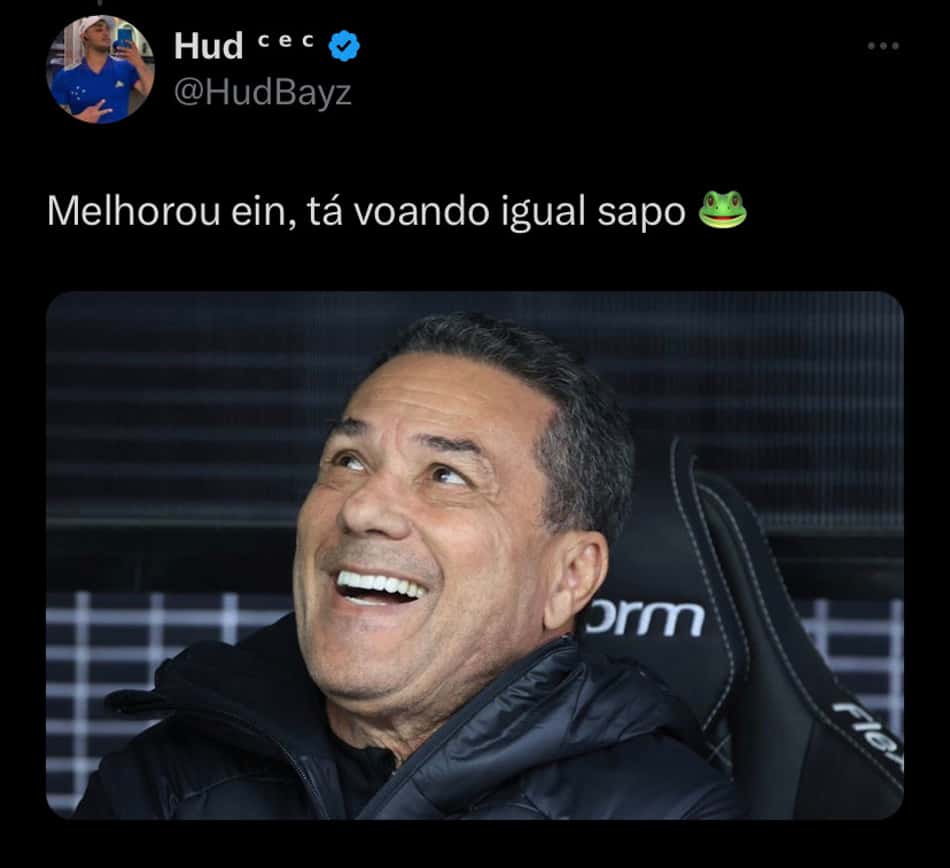This screenshot has height=868, width=950.
Task: Click the white 'orm' logo on chair
Action: pos(641,618)
